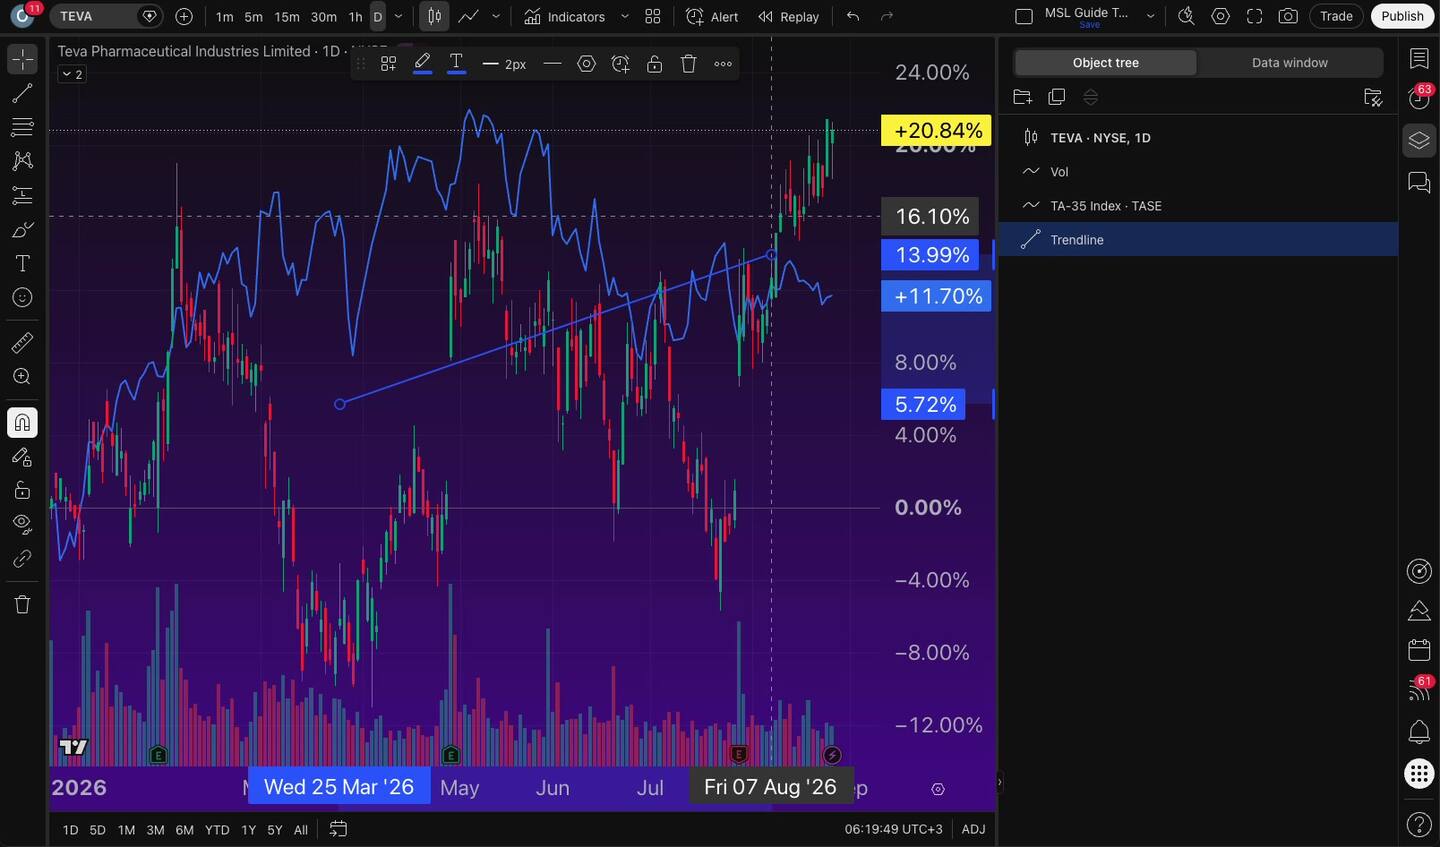This screenshot has width=1440, height=847.
Task: Start bar Replay mode
Action: point(788,16)
